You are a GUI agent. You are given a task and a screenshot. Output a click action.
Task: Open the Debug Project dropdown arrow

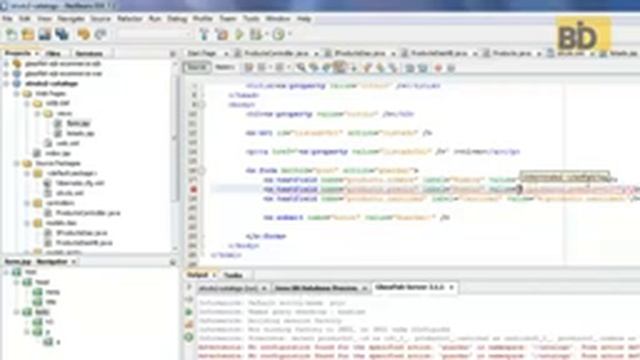point(267,35)
